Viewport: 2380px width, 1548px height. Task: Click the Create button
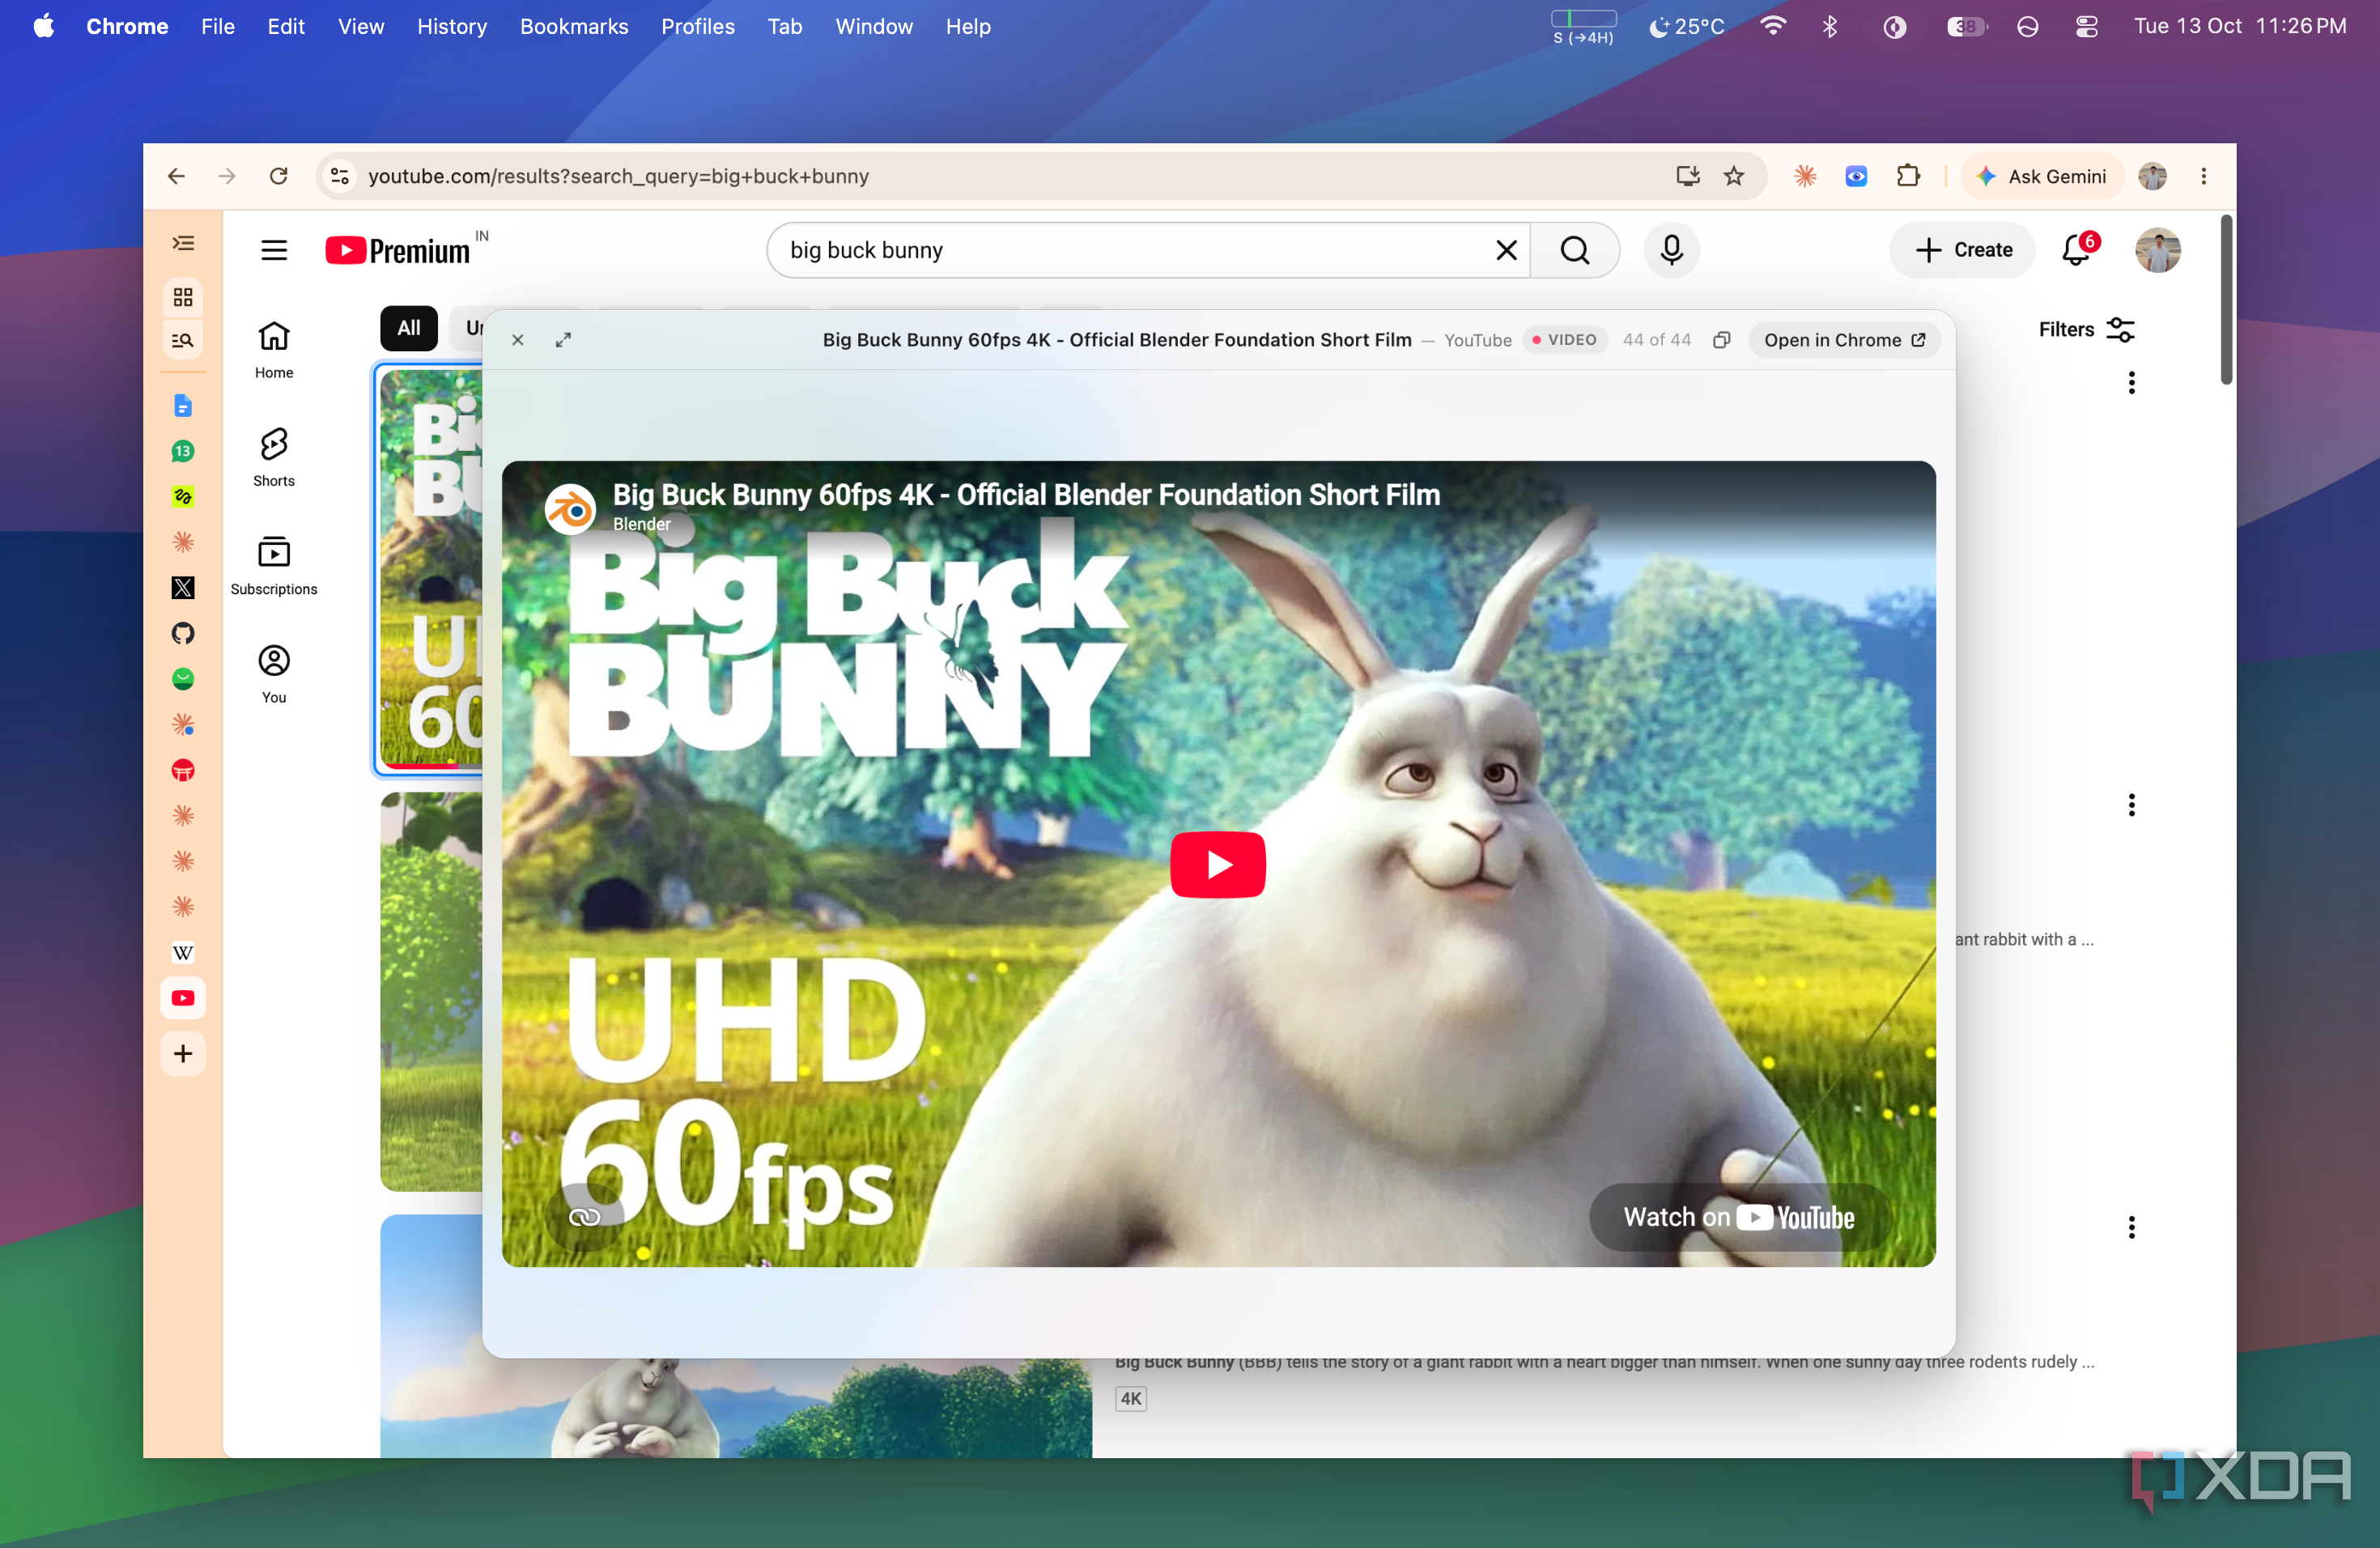[1962, 250]
